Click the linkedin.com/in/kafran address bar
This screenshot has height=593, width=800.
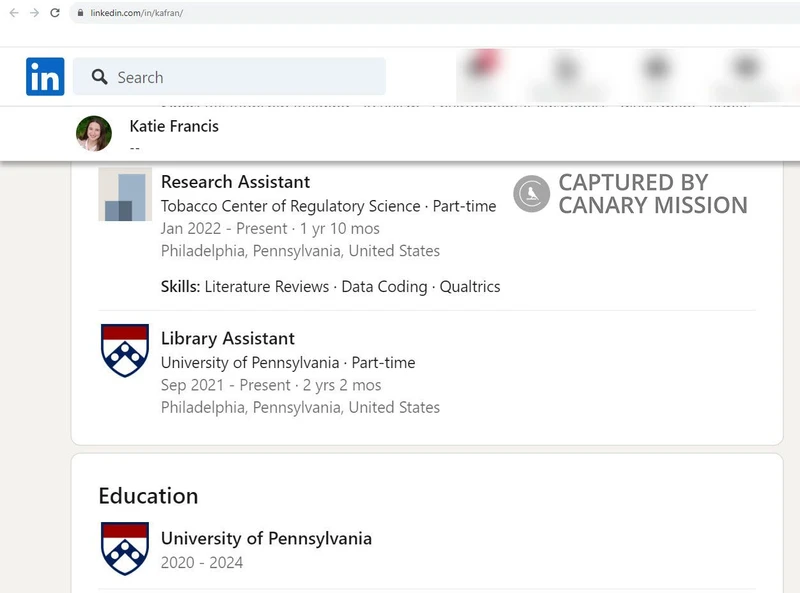click(434, 13)
